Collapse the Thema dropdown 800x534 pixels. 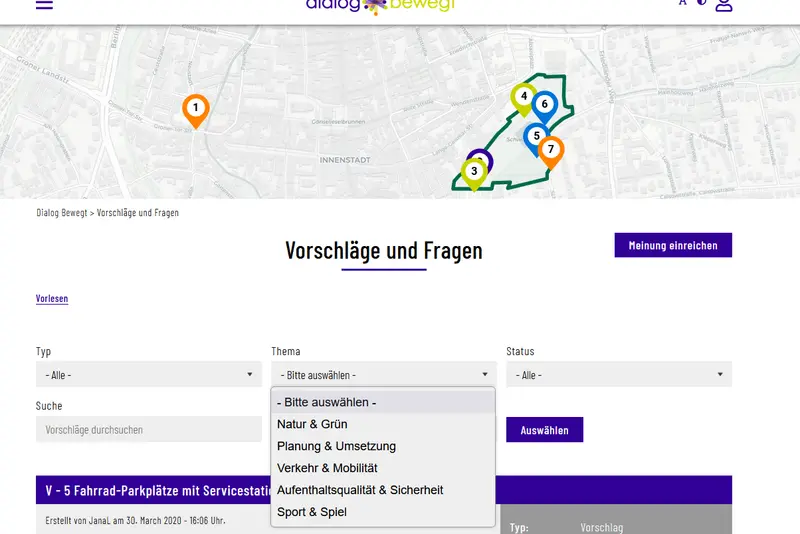[384, 374]
